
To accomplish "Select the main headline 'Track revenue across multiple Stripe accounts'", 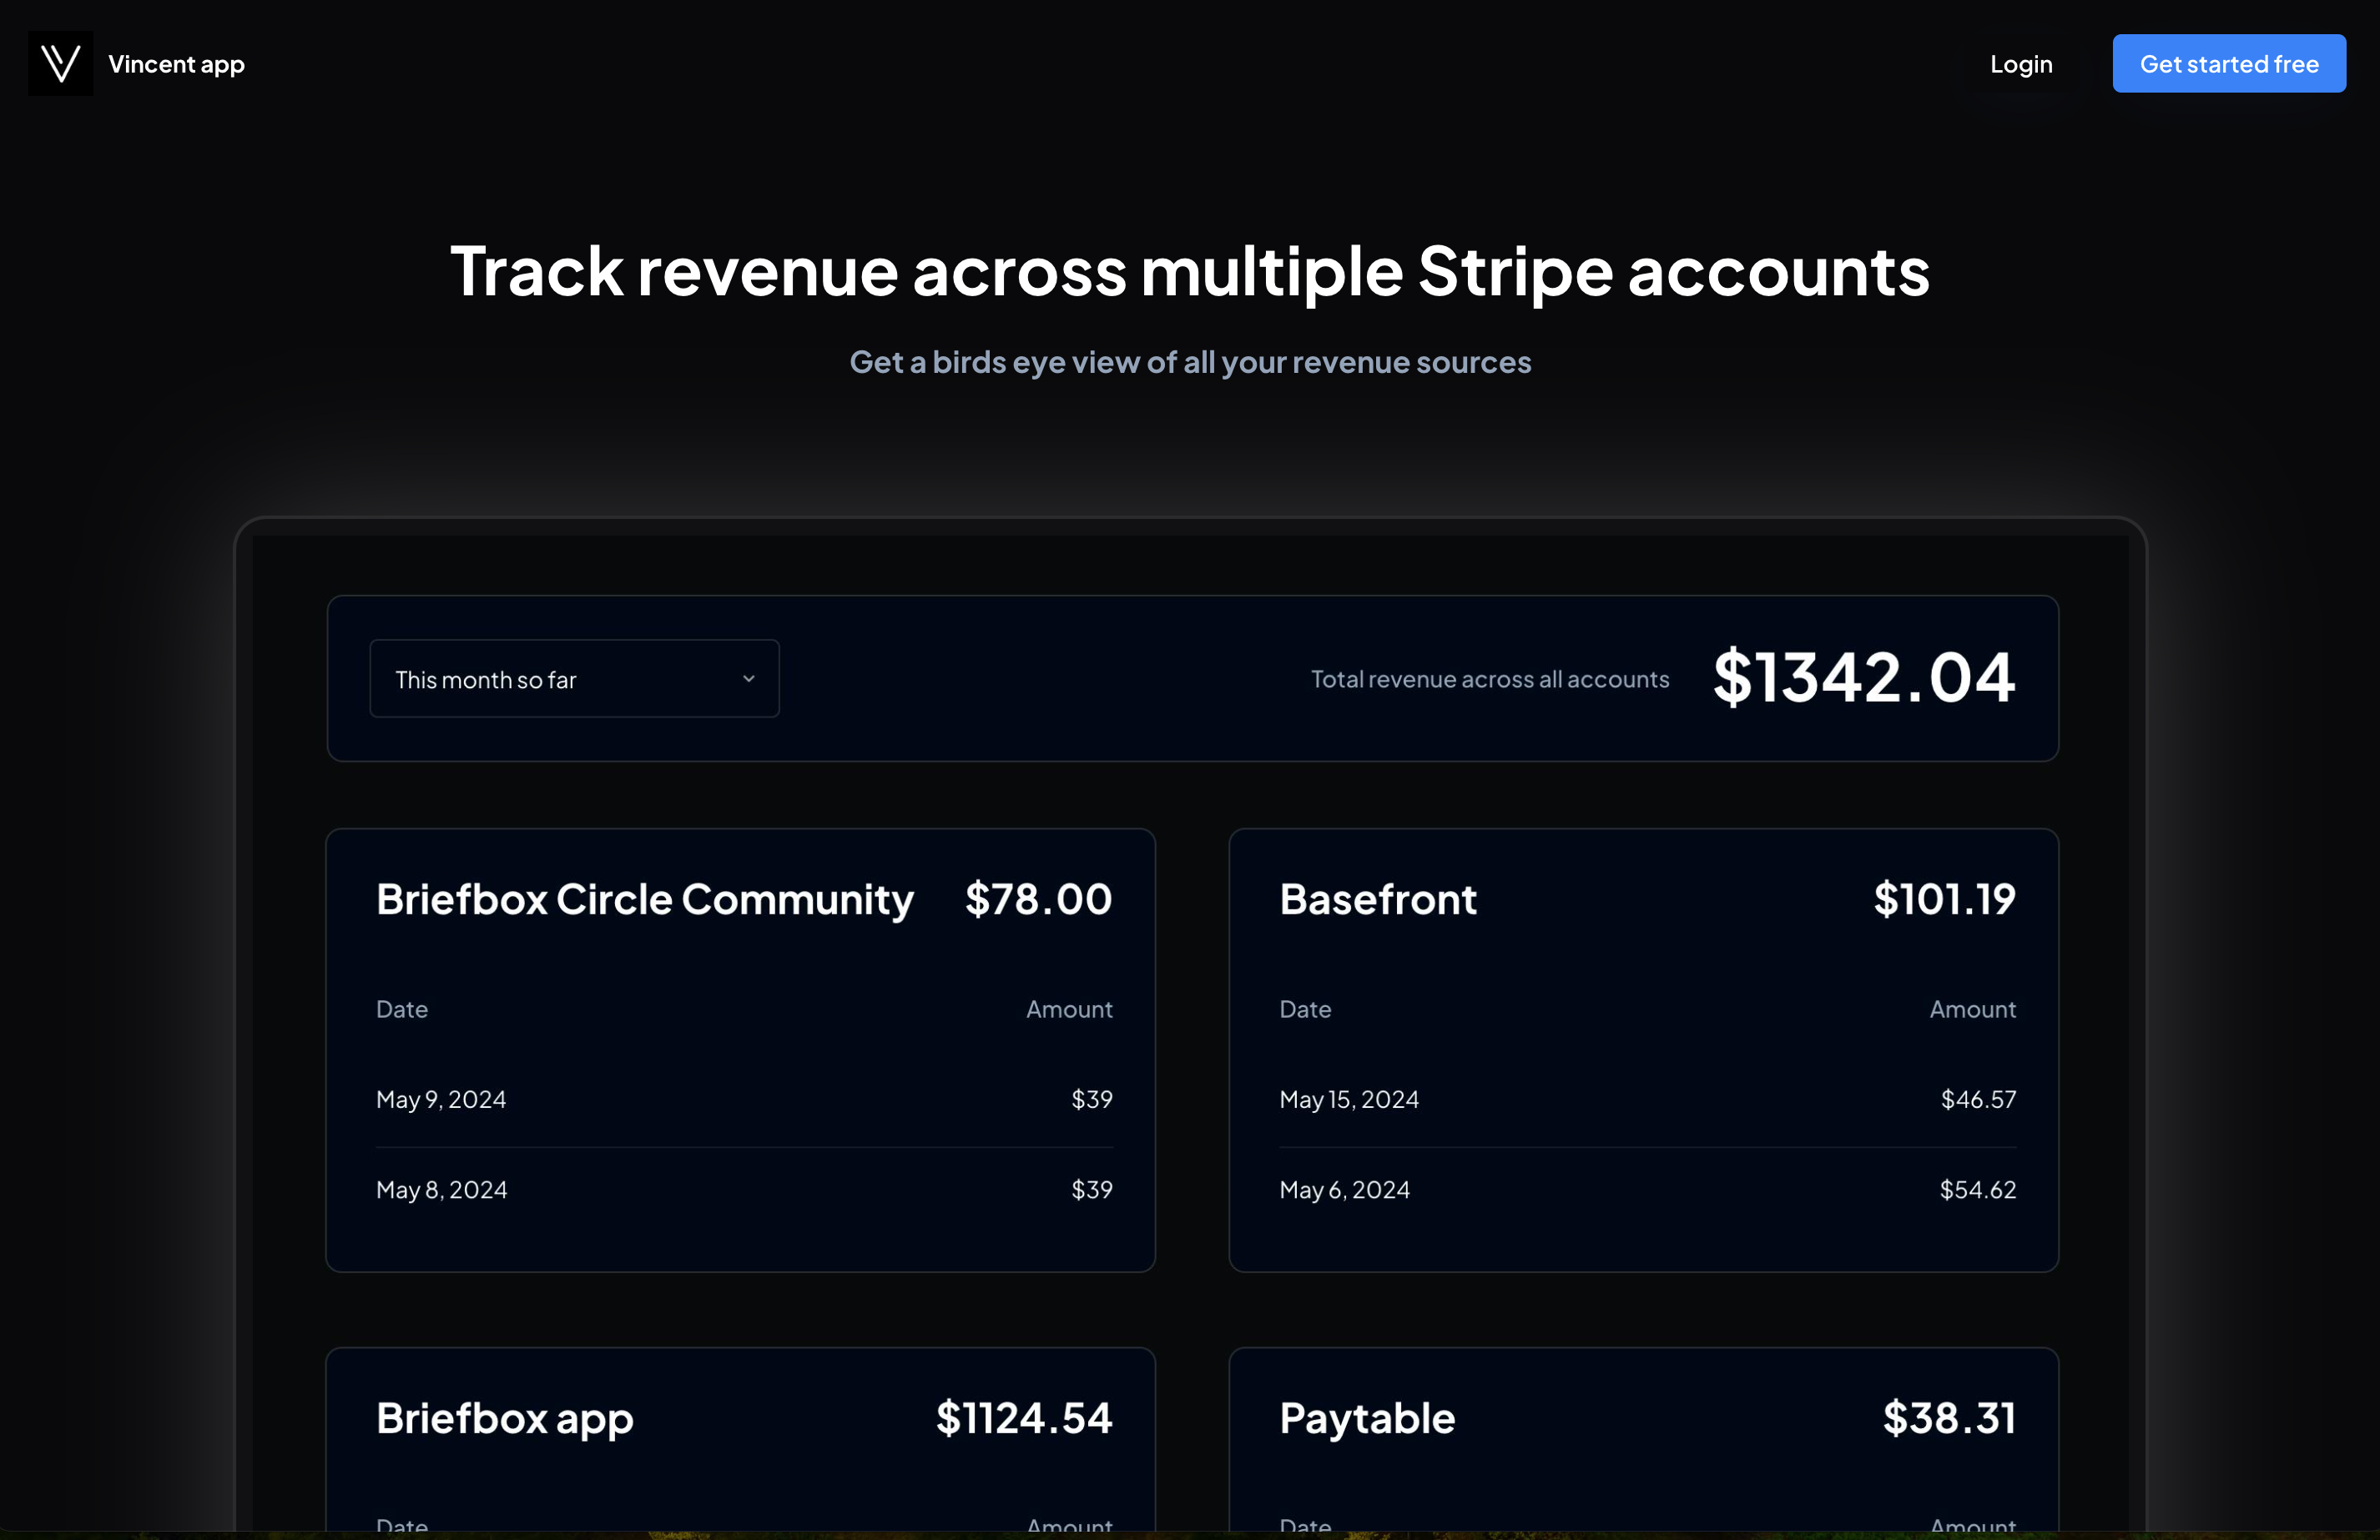I will pyautogui.click(x=1190, y=271).
